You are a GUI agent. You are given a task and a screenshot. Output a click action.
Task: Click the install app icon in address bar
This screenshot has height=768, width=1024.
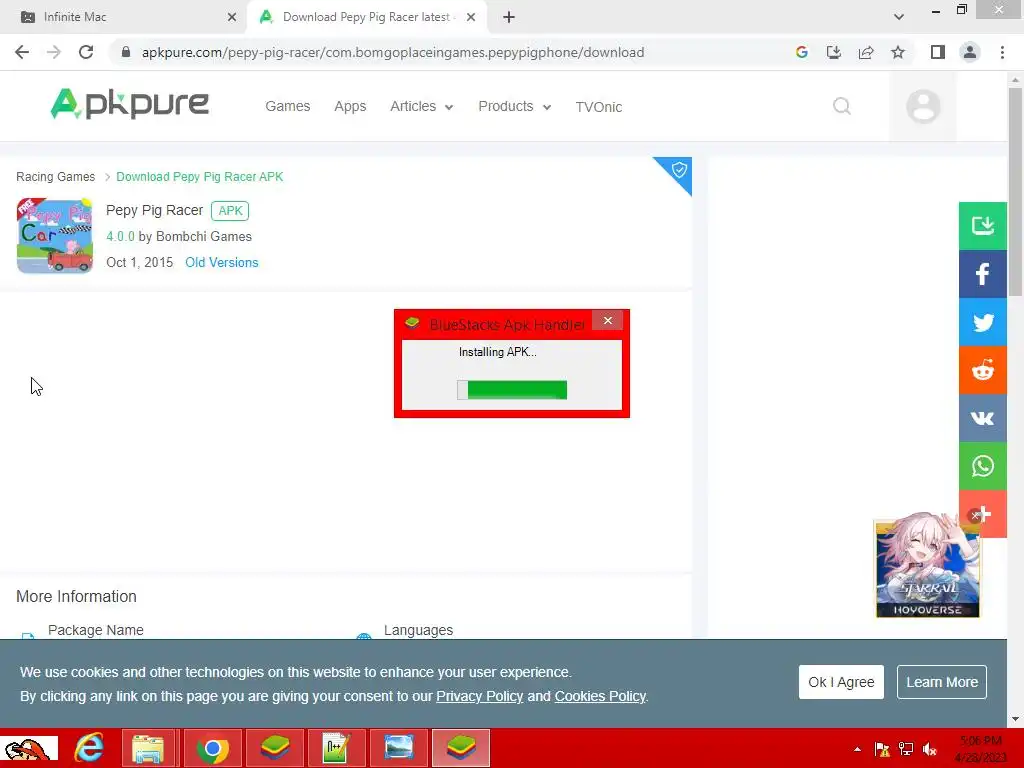(833, 52)
